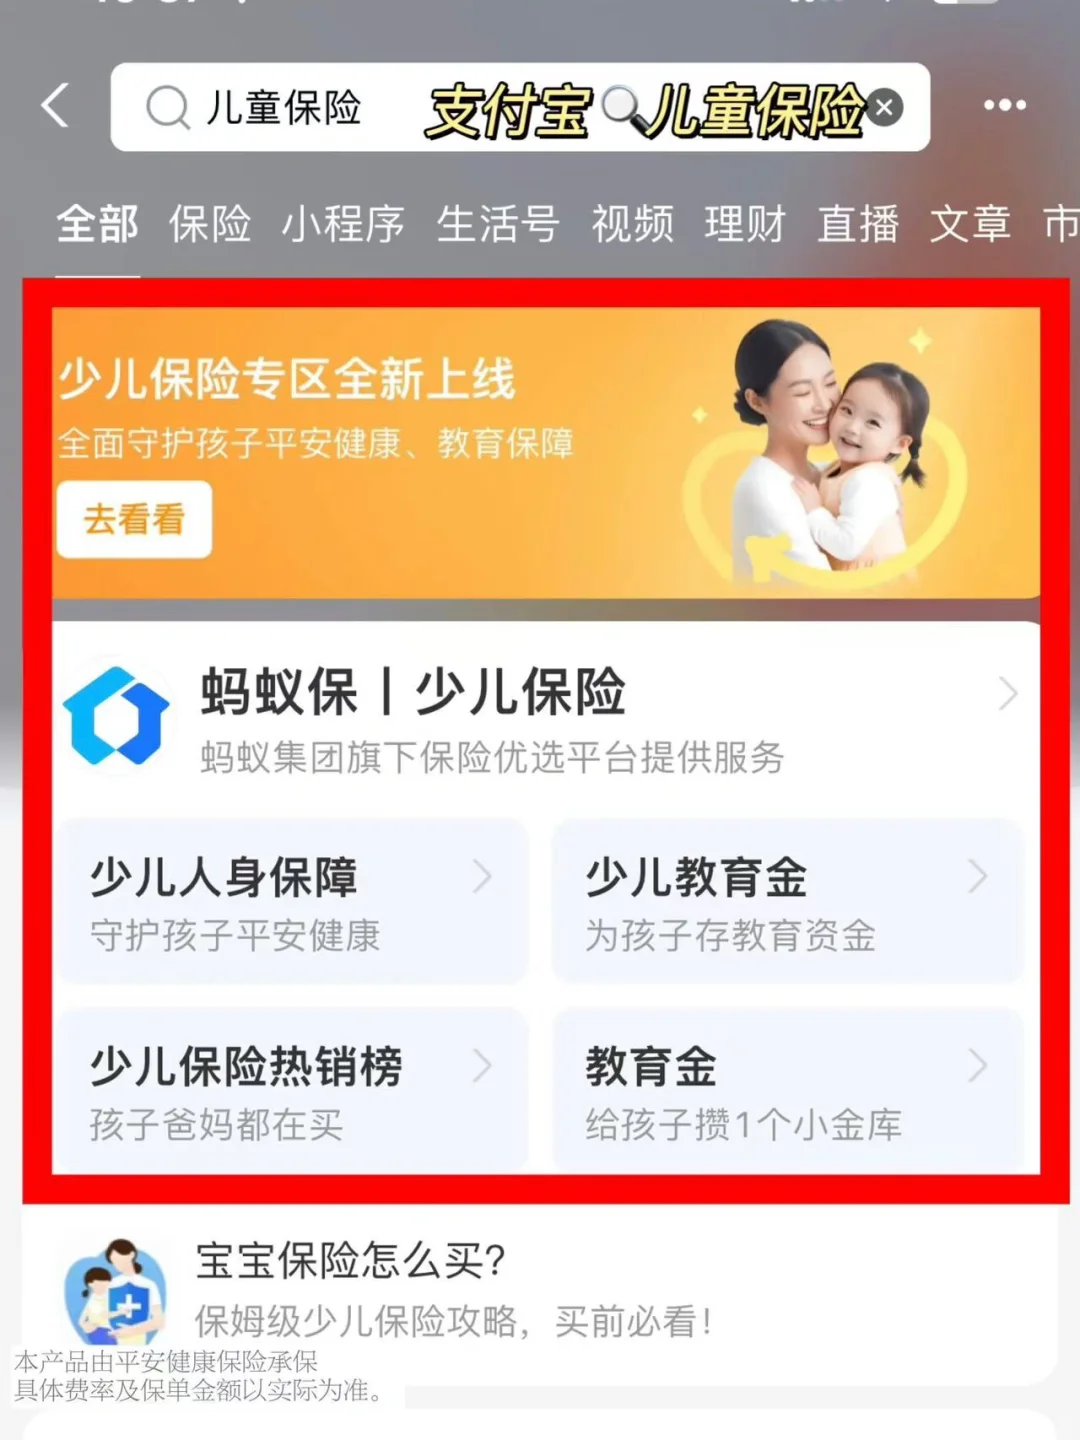1080x1440 pixels.
Task: Open 少儿人身保障 chevron arrow
Action: (483, 877)
